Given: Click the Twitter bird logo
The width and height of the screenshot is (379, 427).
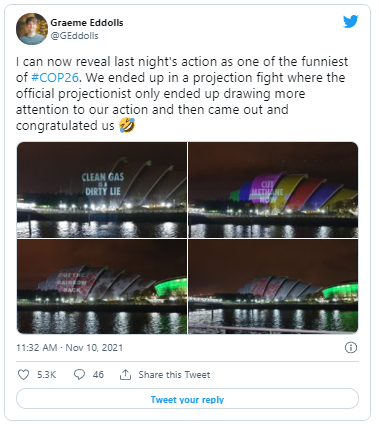Looking at the screenshot, I should coord(350,22).
